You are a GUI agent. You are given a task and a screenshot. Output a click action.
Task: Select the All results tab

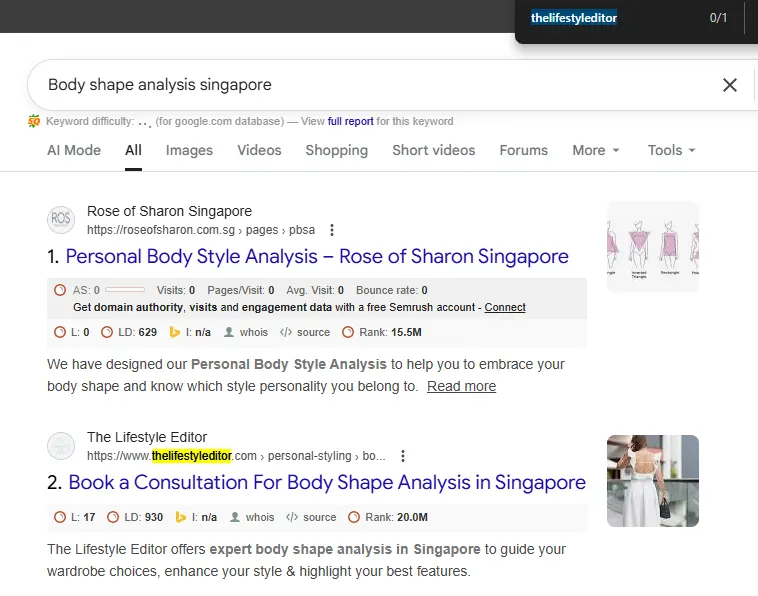(x=133, y=150)
